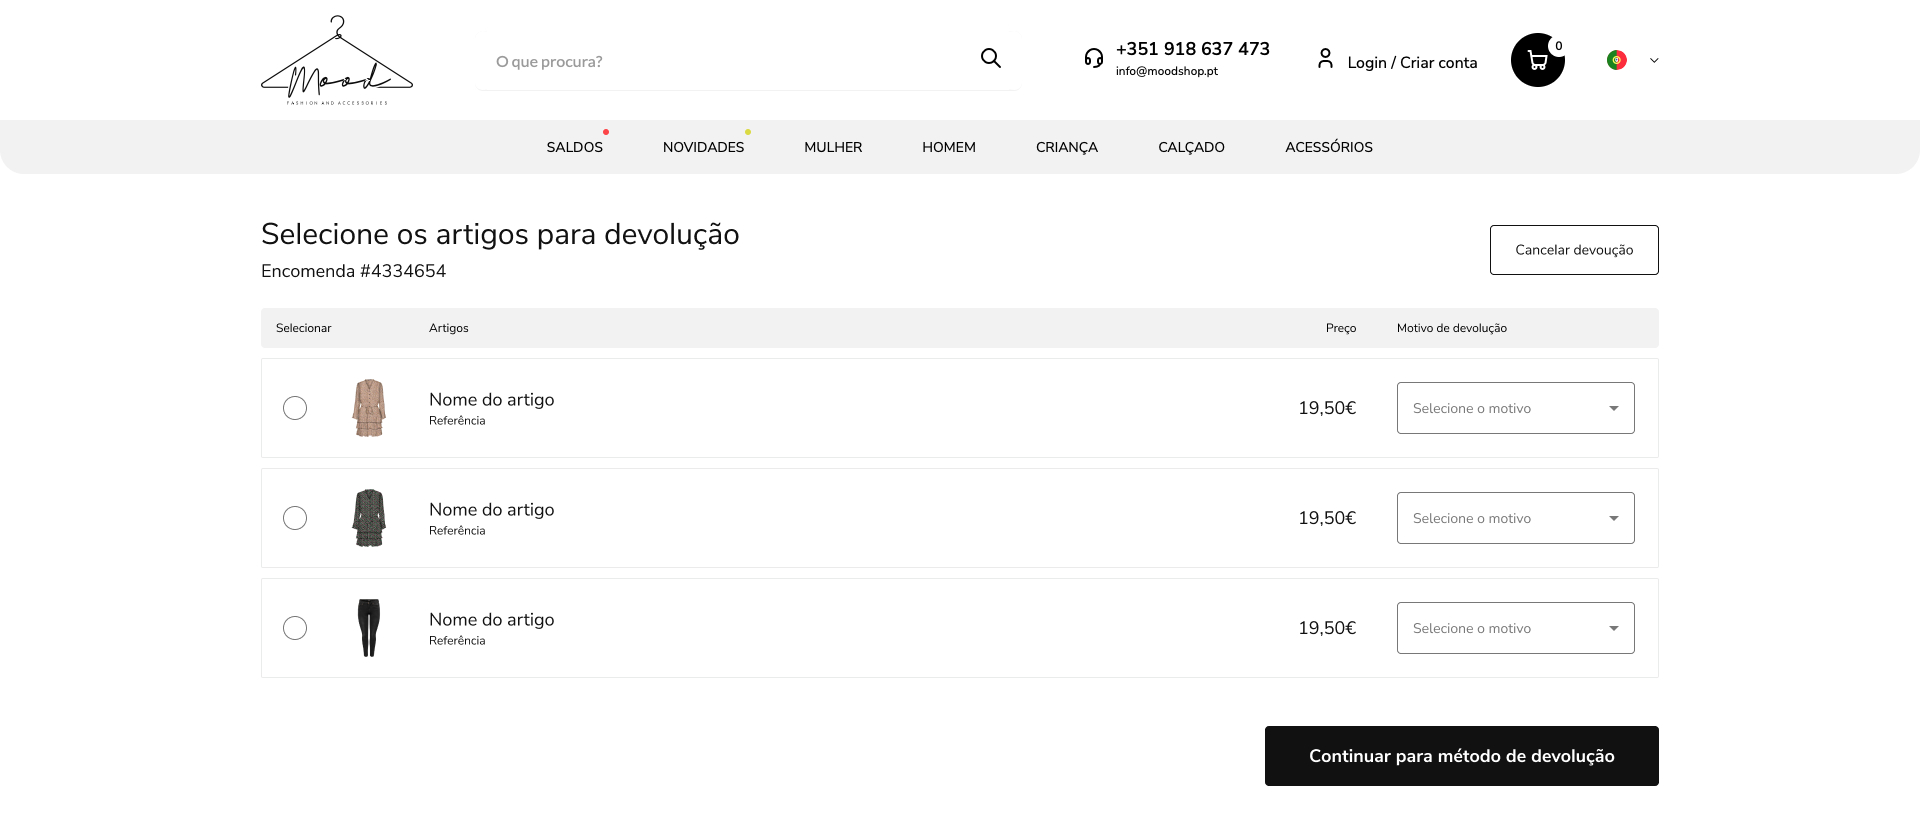The width and height of the screenshot is (1920, 839).
Task: Open return reason dropdown for beige dress
Action: click(1516, 408)
